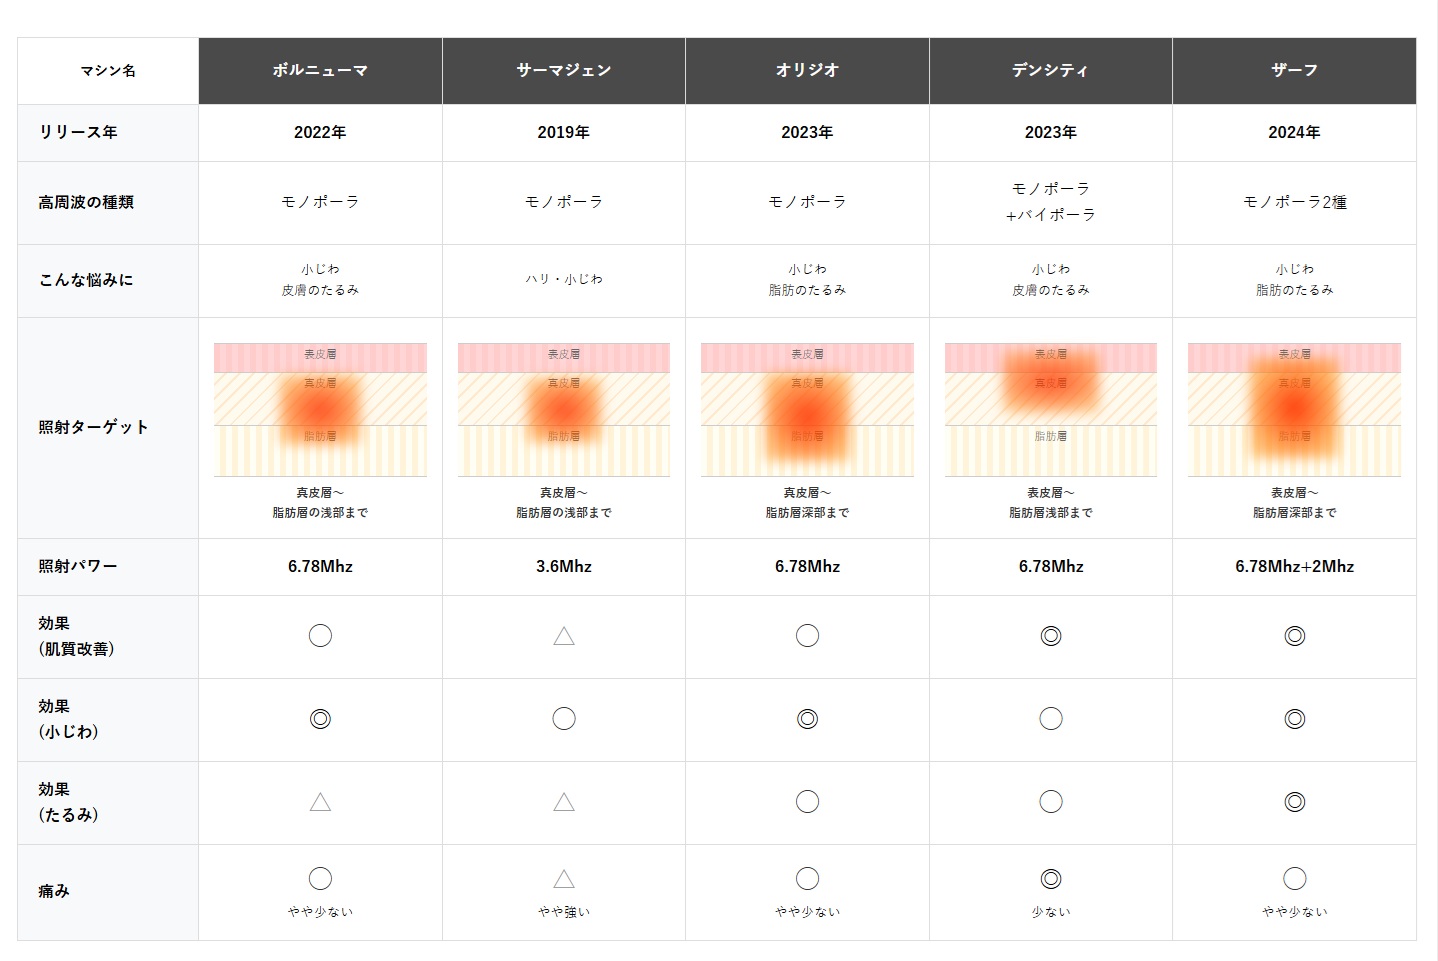Screen dimensions: 1438x961
Task: Click デンシティ's double-circle pain rating icon
Action: pyautogui.click(x=1051, y=879)
